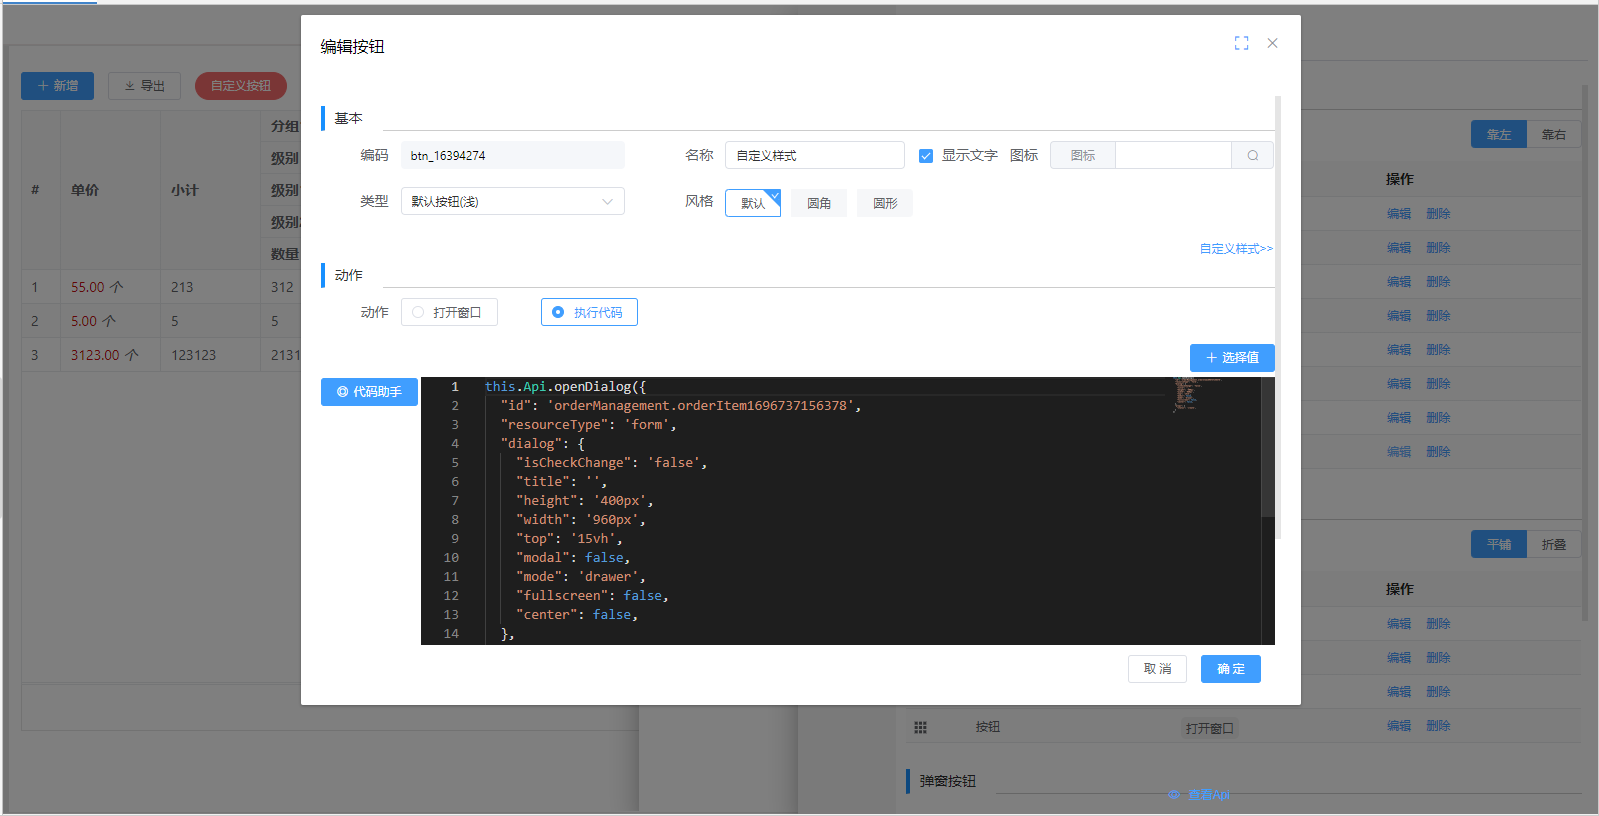
Task: Click the code editor vertical scrollbar
Action: [x=1267, y=450]
